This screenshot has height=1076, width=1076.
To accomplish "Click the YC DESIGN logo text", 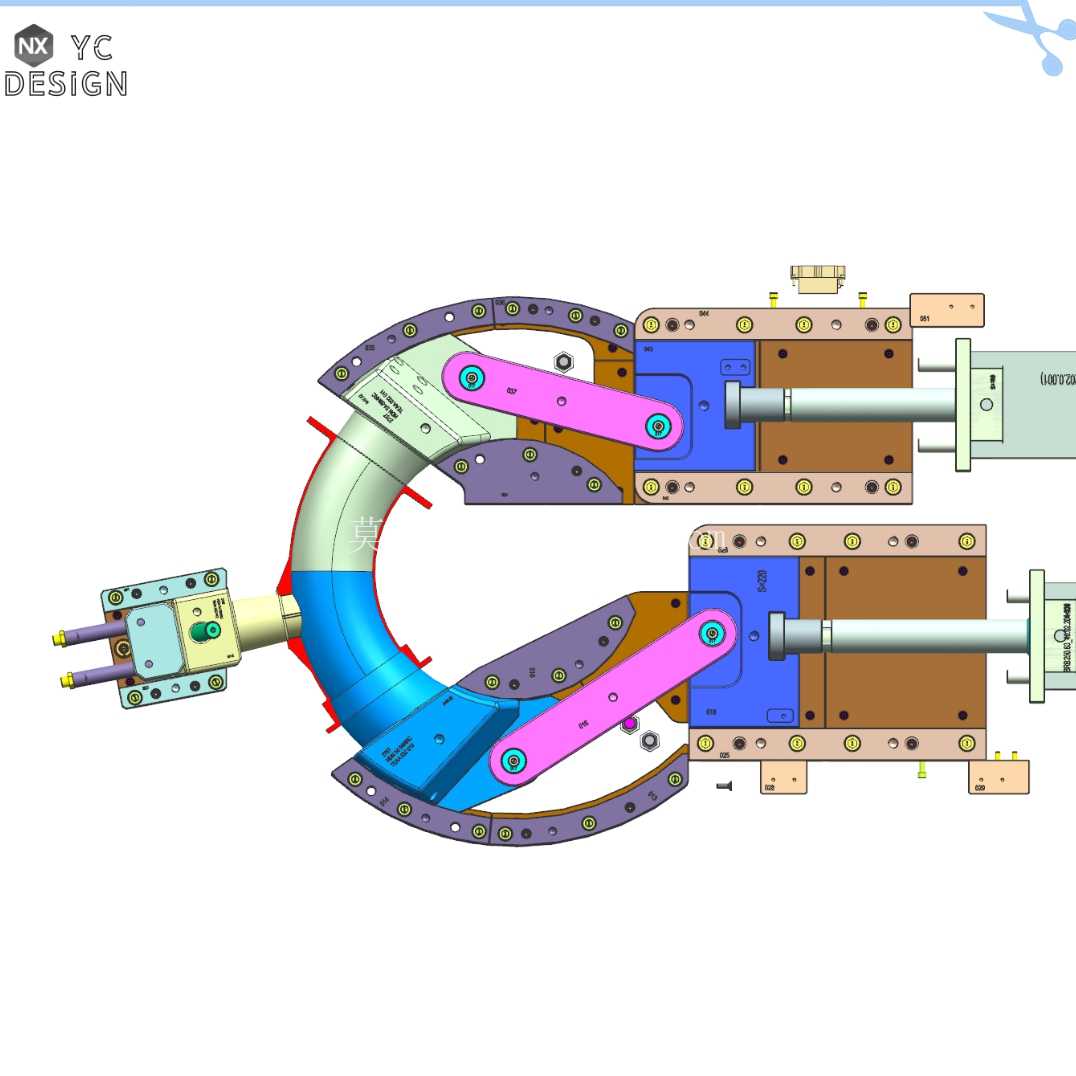I will click(66, 66).
